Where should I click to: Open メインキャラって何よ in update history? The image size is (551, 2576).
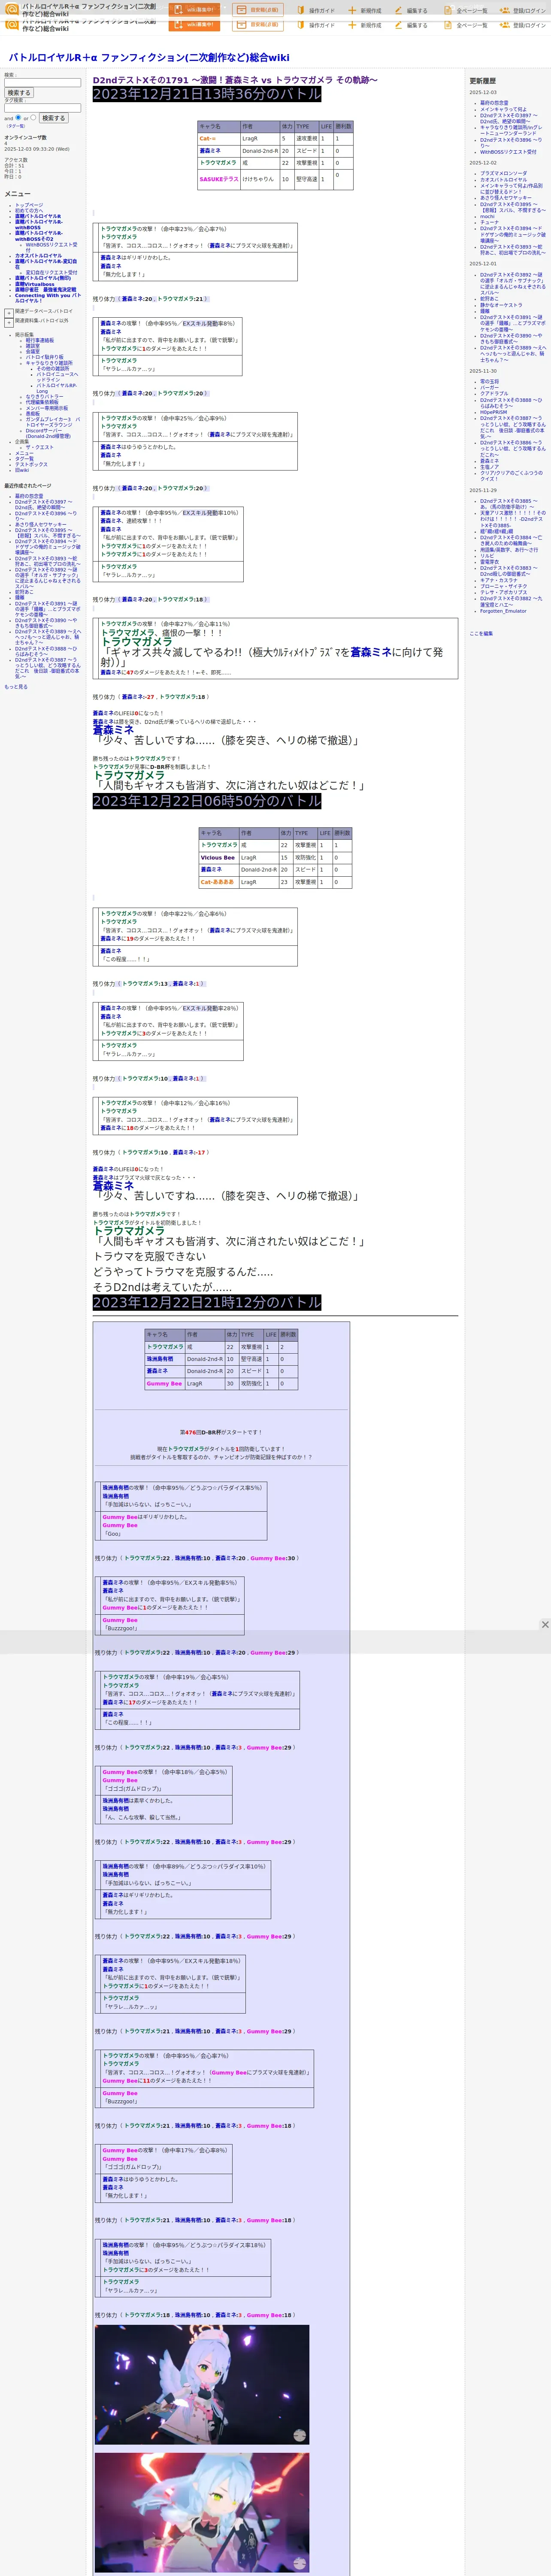[503, 109]
